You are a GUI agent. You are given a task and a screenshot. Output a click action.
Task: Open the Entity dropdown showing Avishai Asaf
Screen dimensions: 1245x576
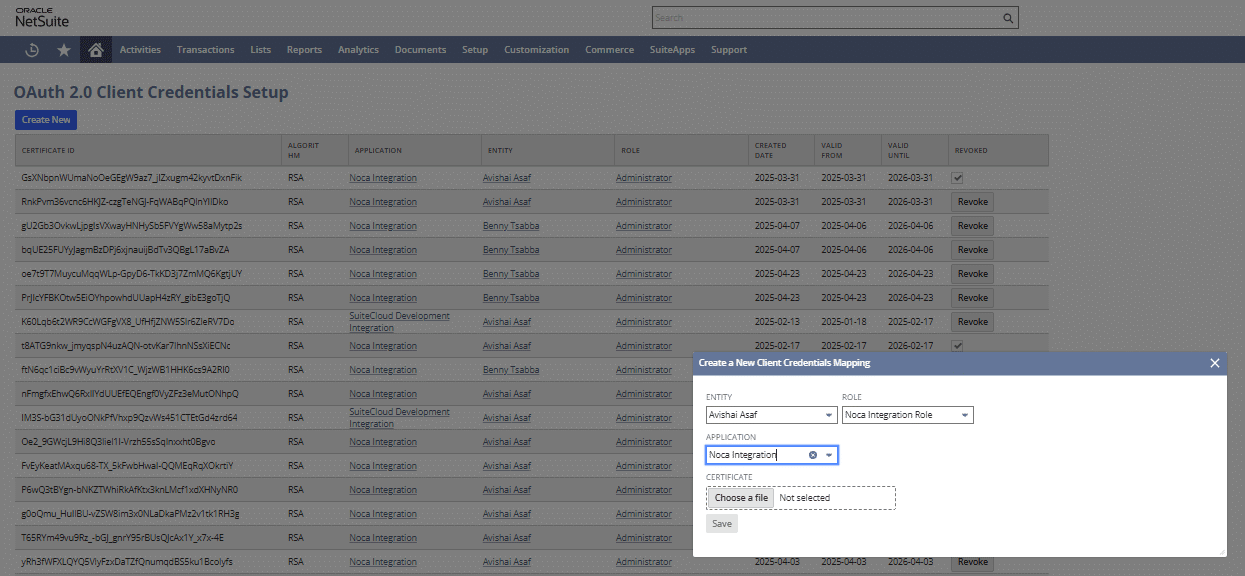771,415
